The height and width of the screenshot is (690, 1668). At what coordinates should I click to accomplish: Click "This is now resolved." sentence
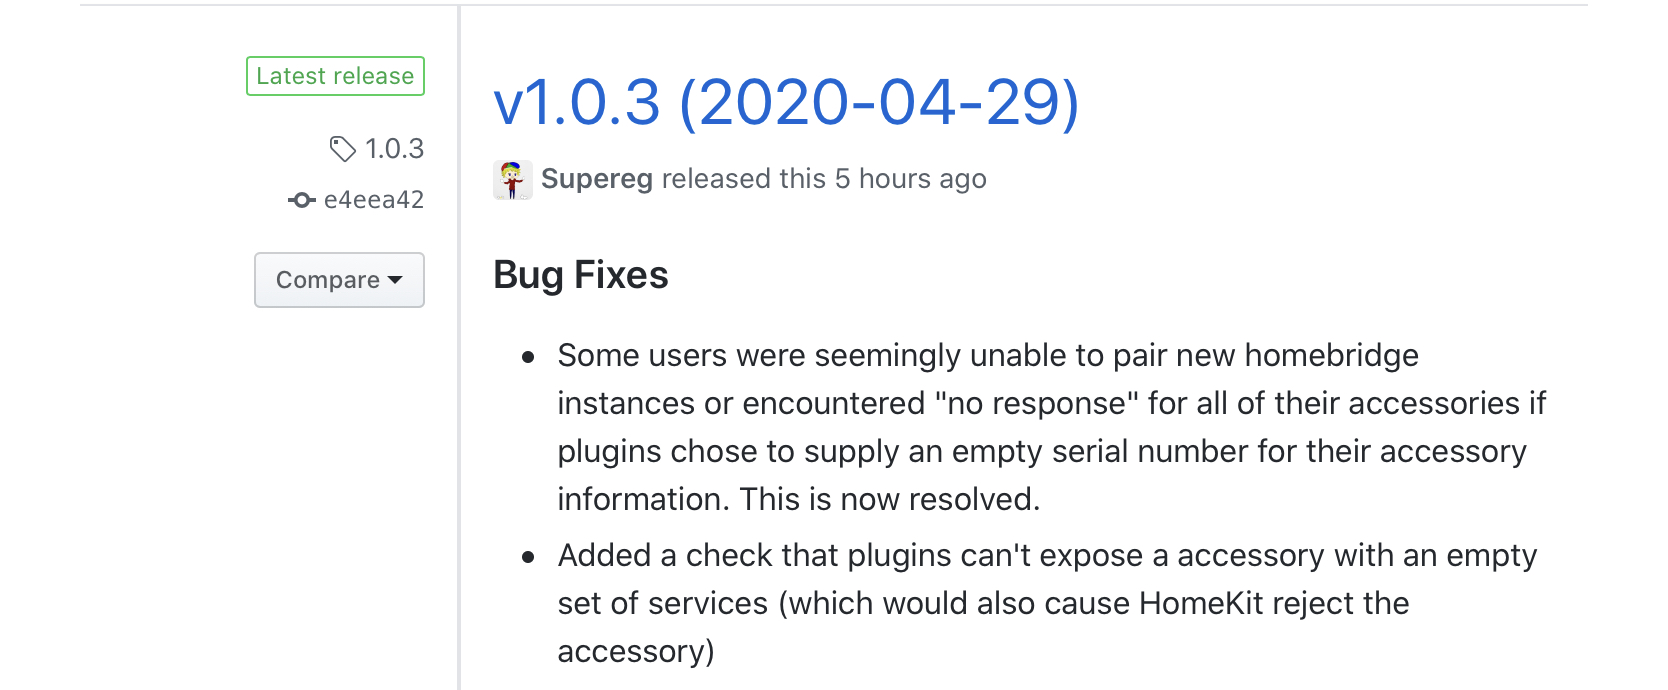tap(890, 499)
